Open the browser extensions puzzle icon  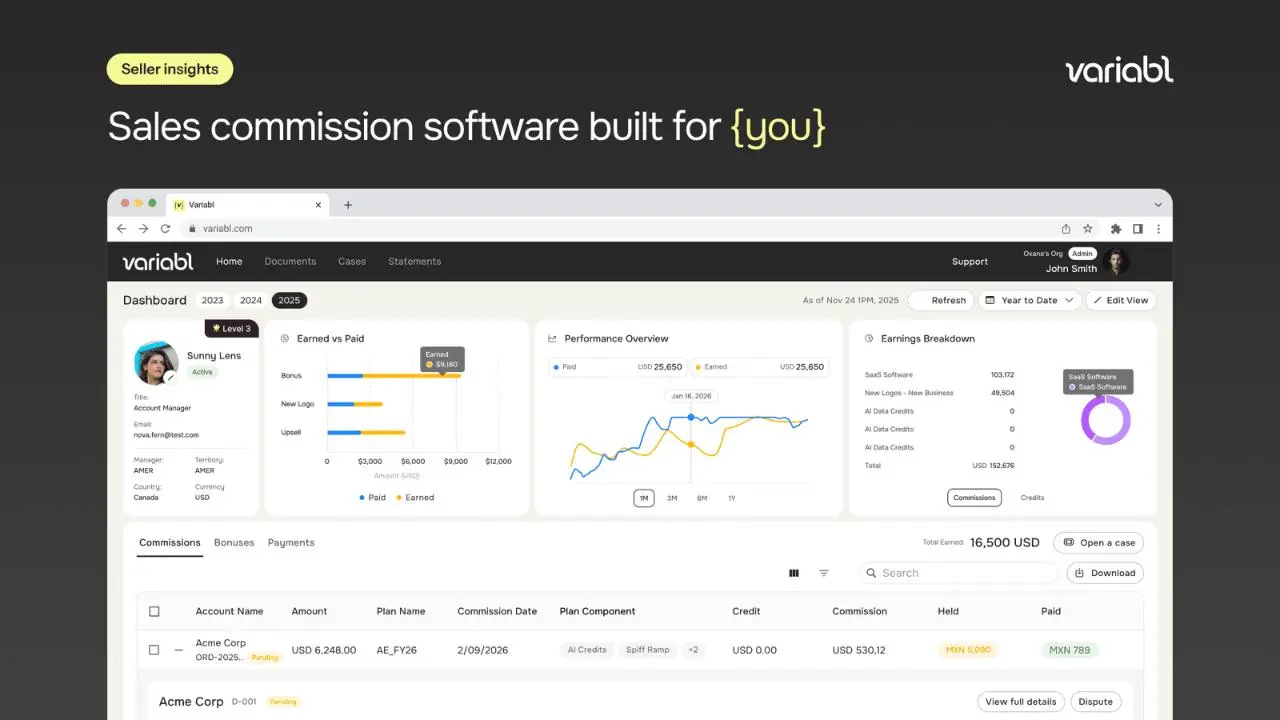click(x=1116, y=229)
